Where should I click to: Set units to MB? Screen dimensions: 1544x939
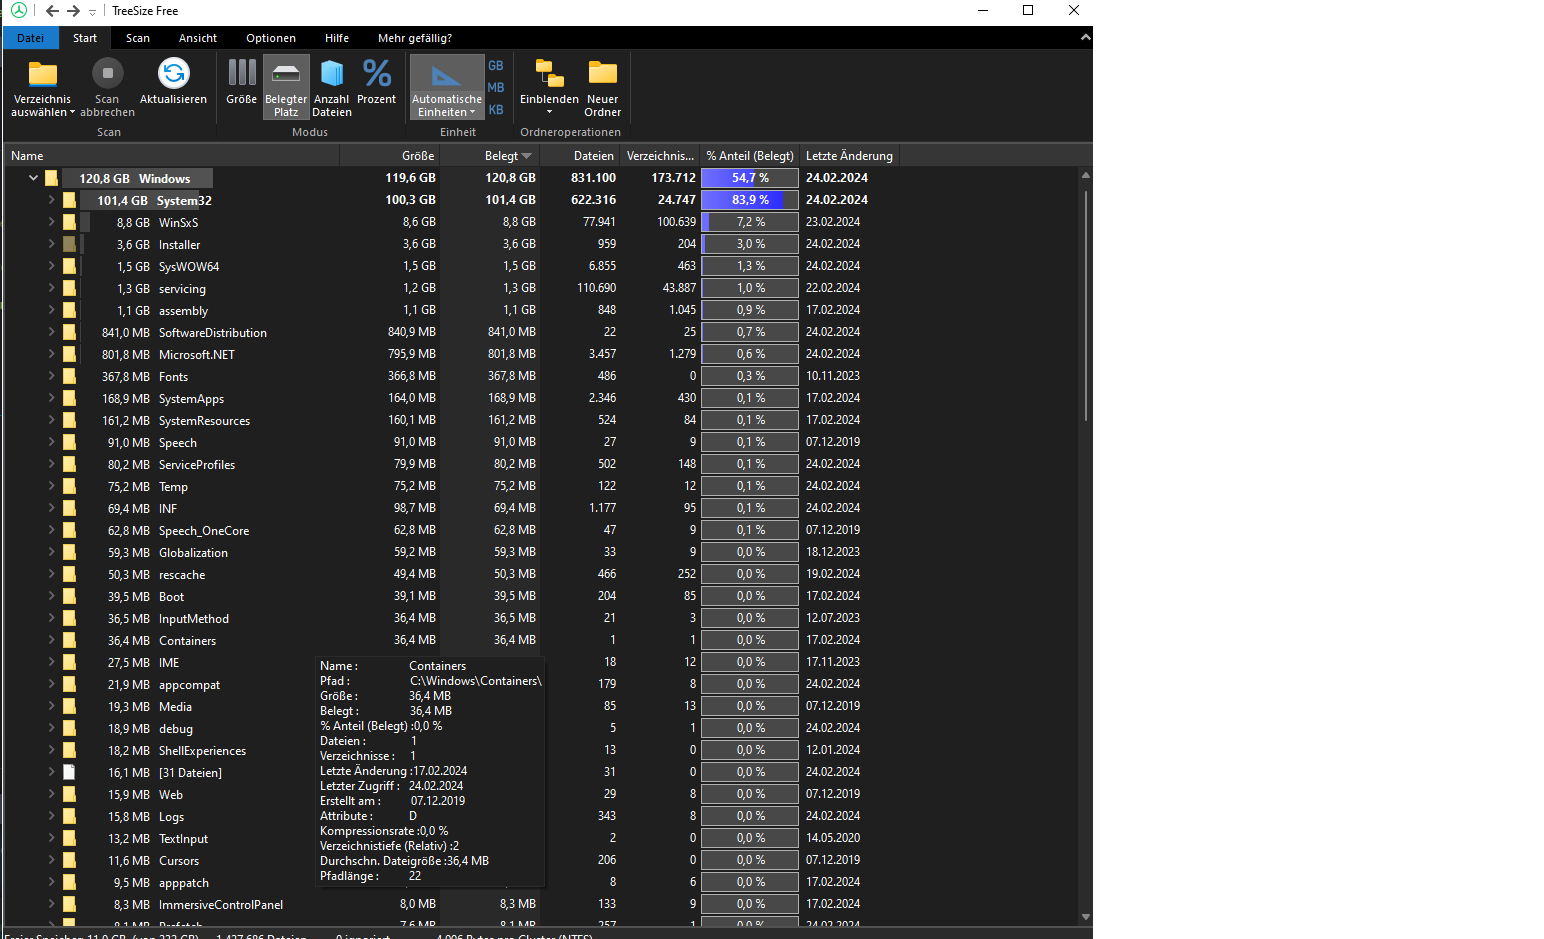point(496,88)
